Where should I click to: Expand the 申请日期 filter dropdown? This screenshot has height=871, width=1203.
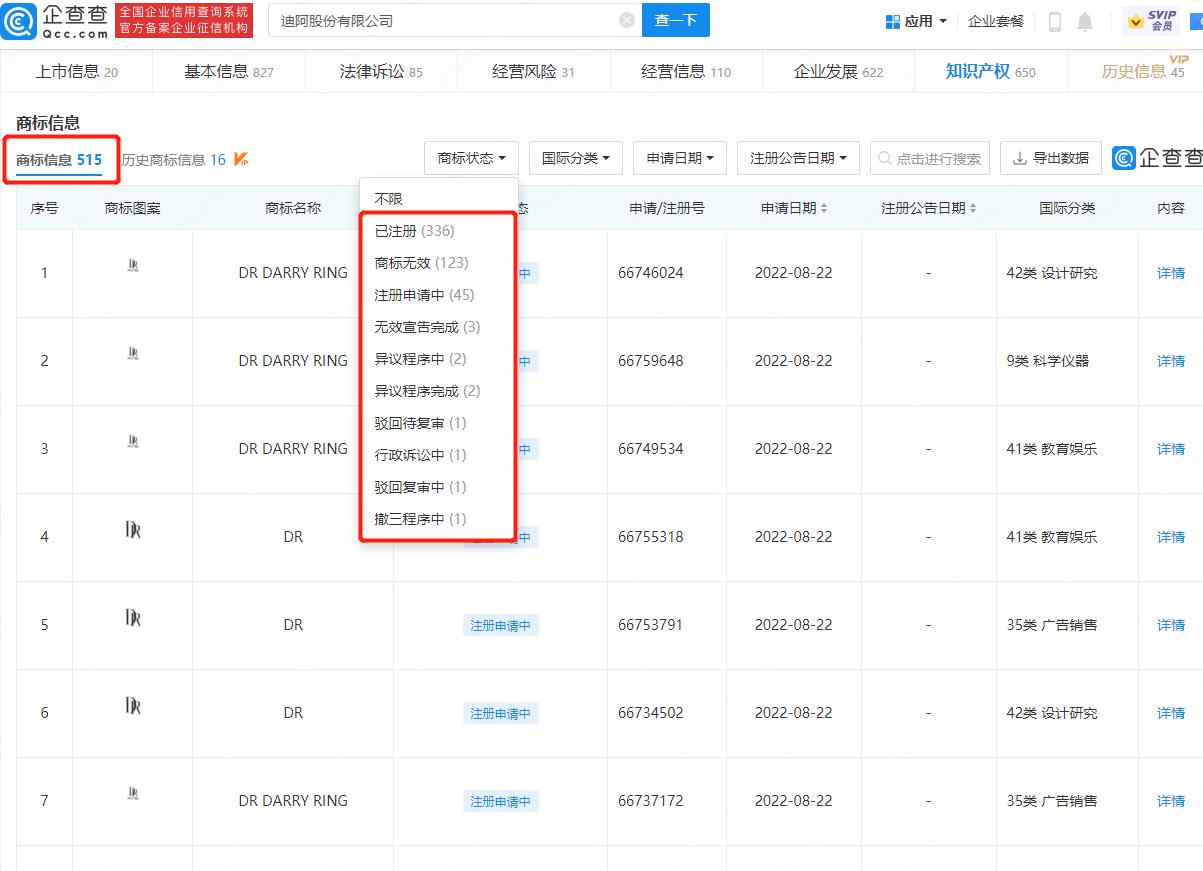[x=680, y=158]
